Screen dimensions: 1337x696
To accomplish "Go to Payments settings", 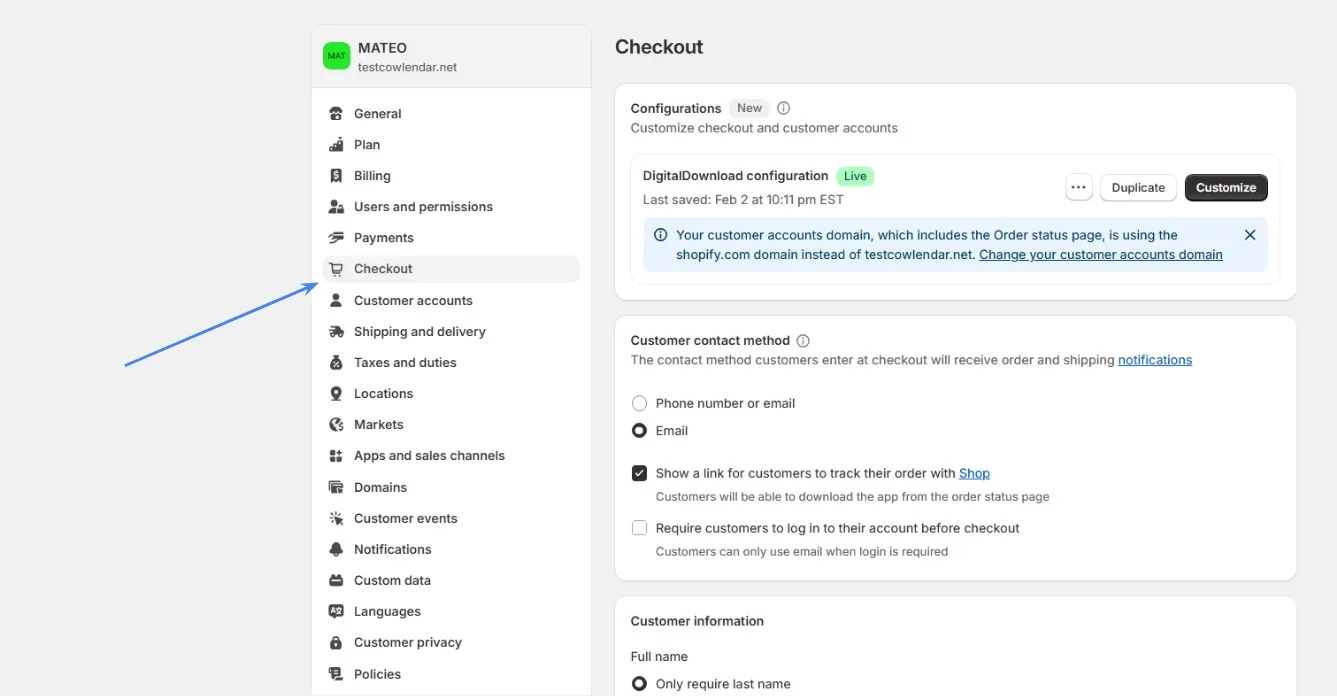I will click(451, 238).
